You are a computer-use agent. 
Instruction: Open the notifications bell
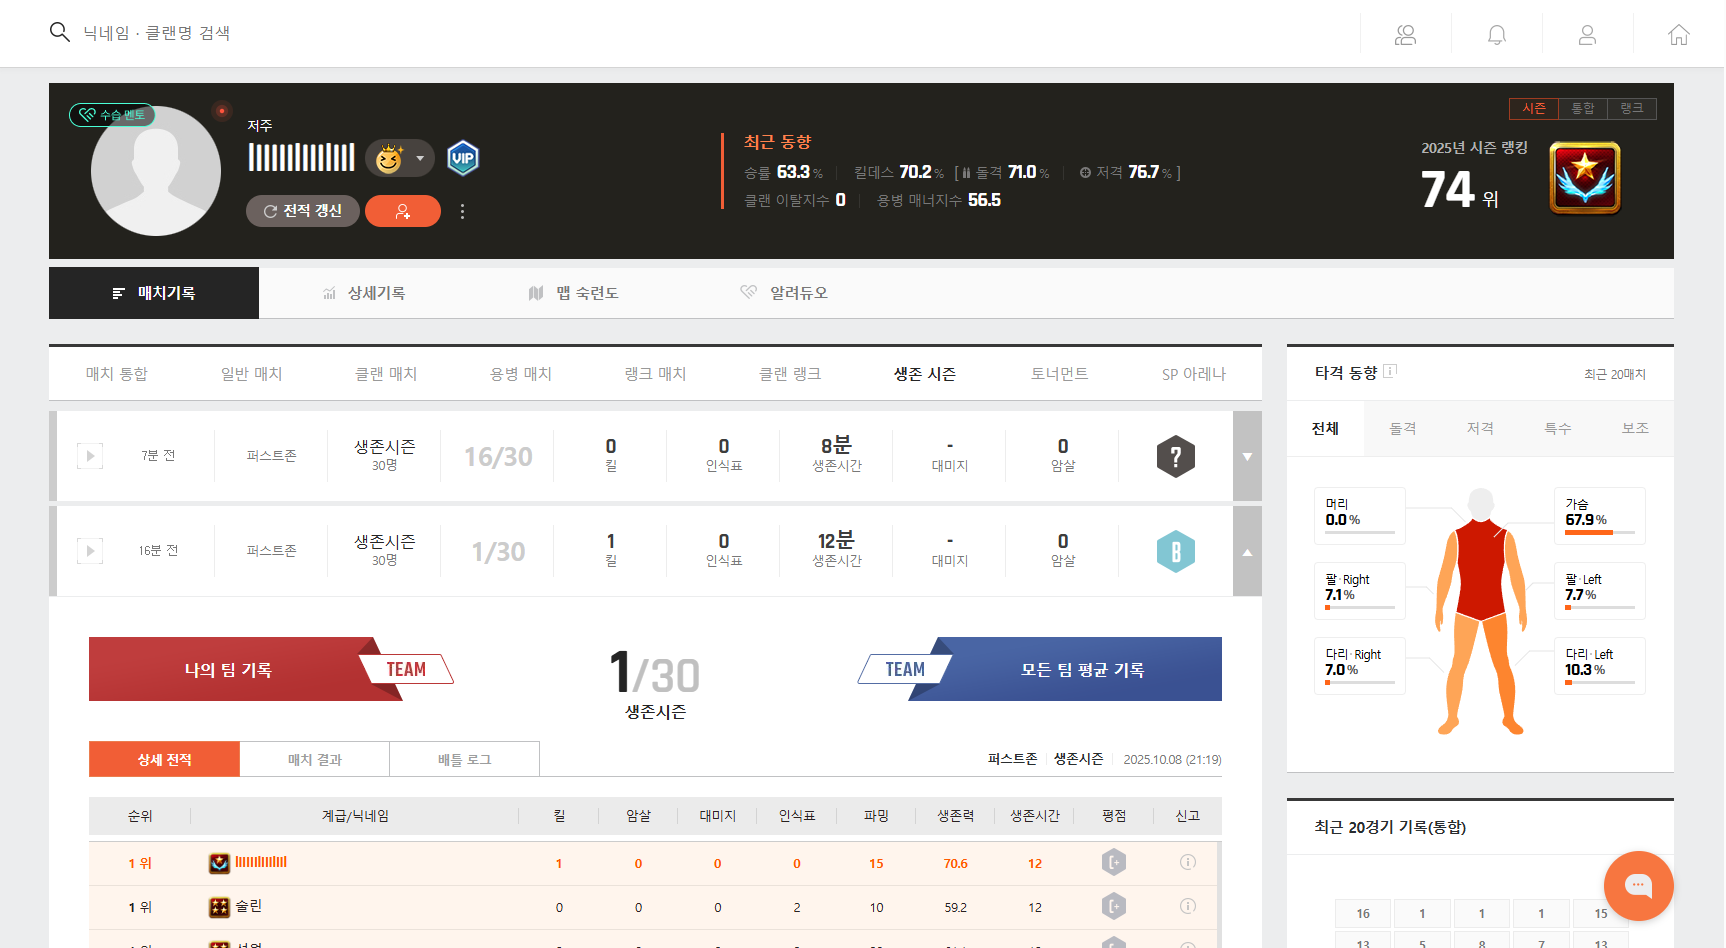pyautogui.click(x=1496, y=35)
